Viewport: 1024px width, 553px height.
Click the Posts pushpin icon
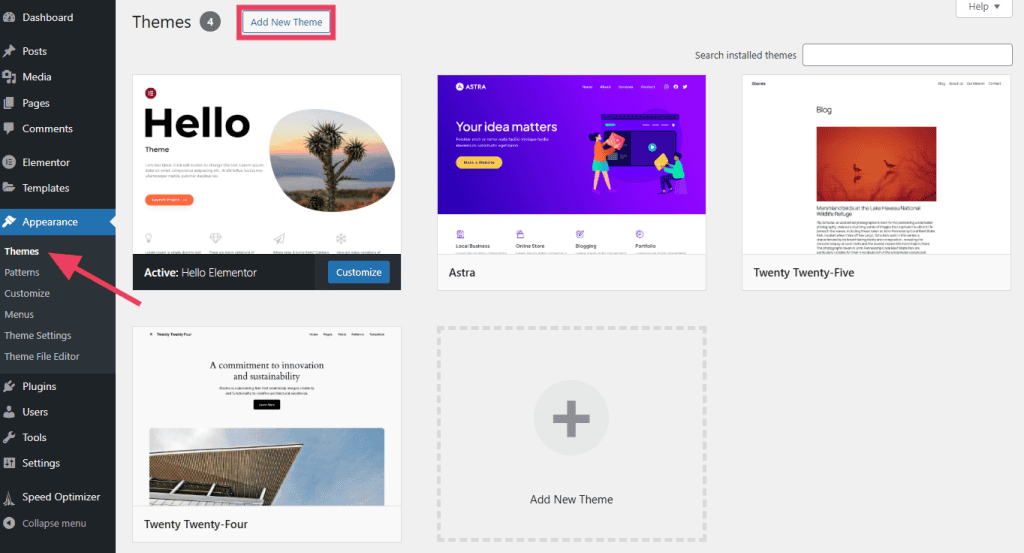click(9, 51)
